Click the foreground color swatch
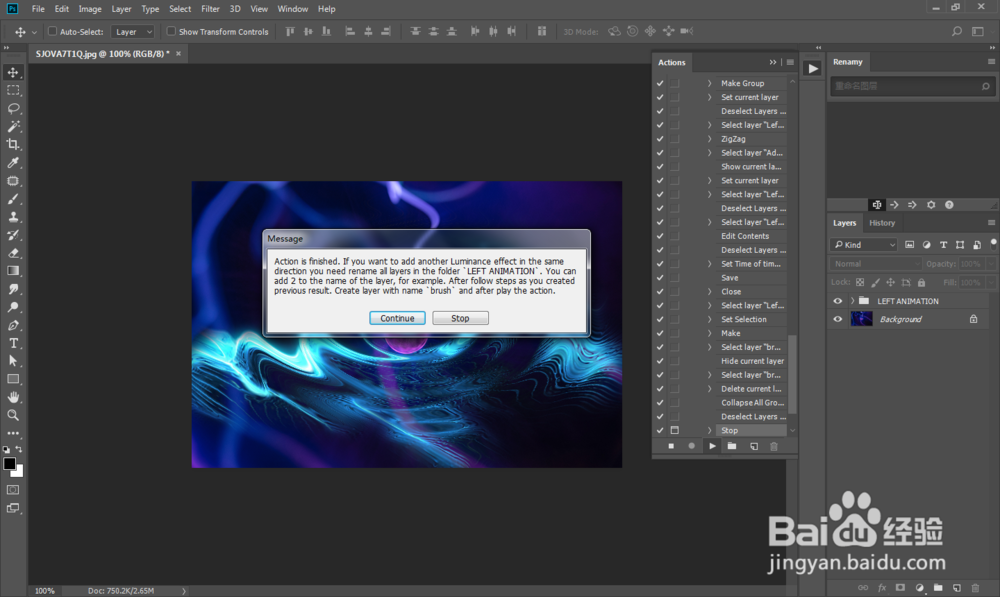 10,464
